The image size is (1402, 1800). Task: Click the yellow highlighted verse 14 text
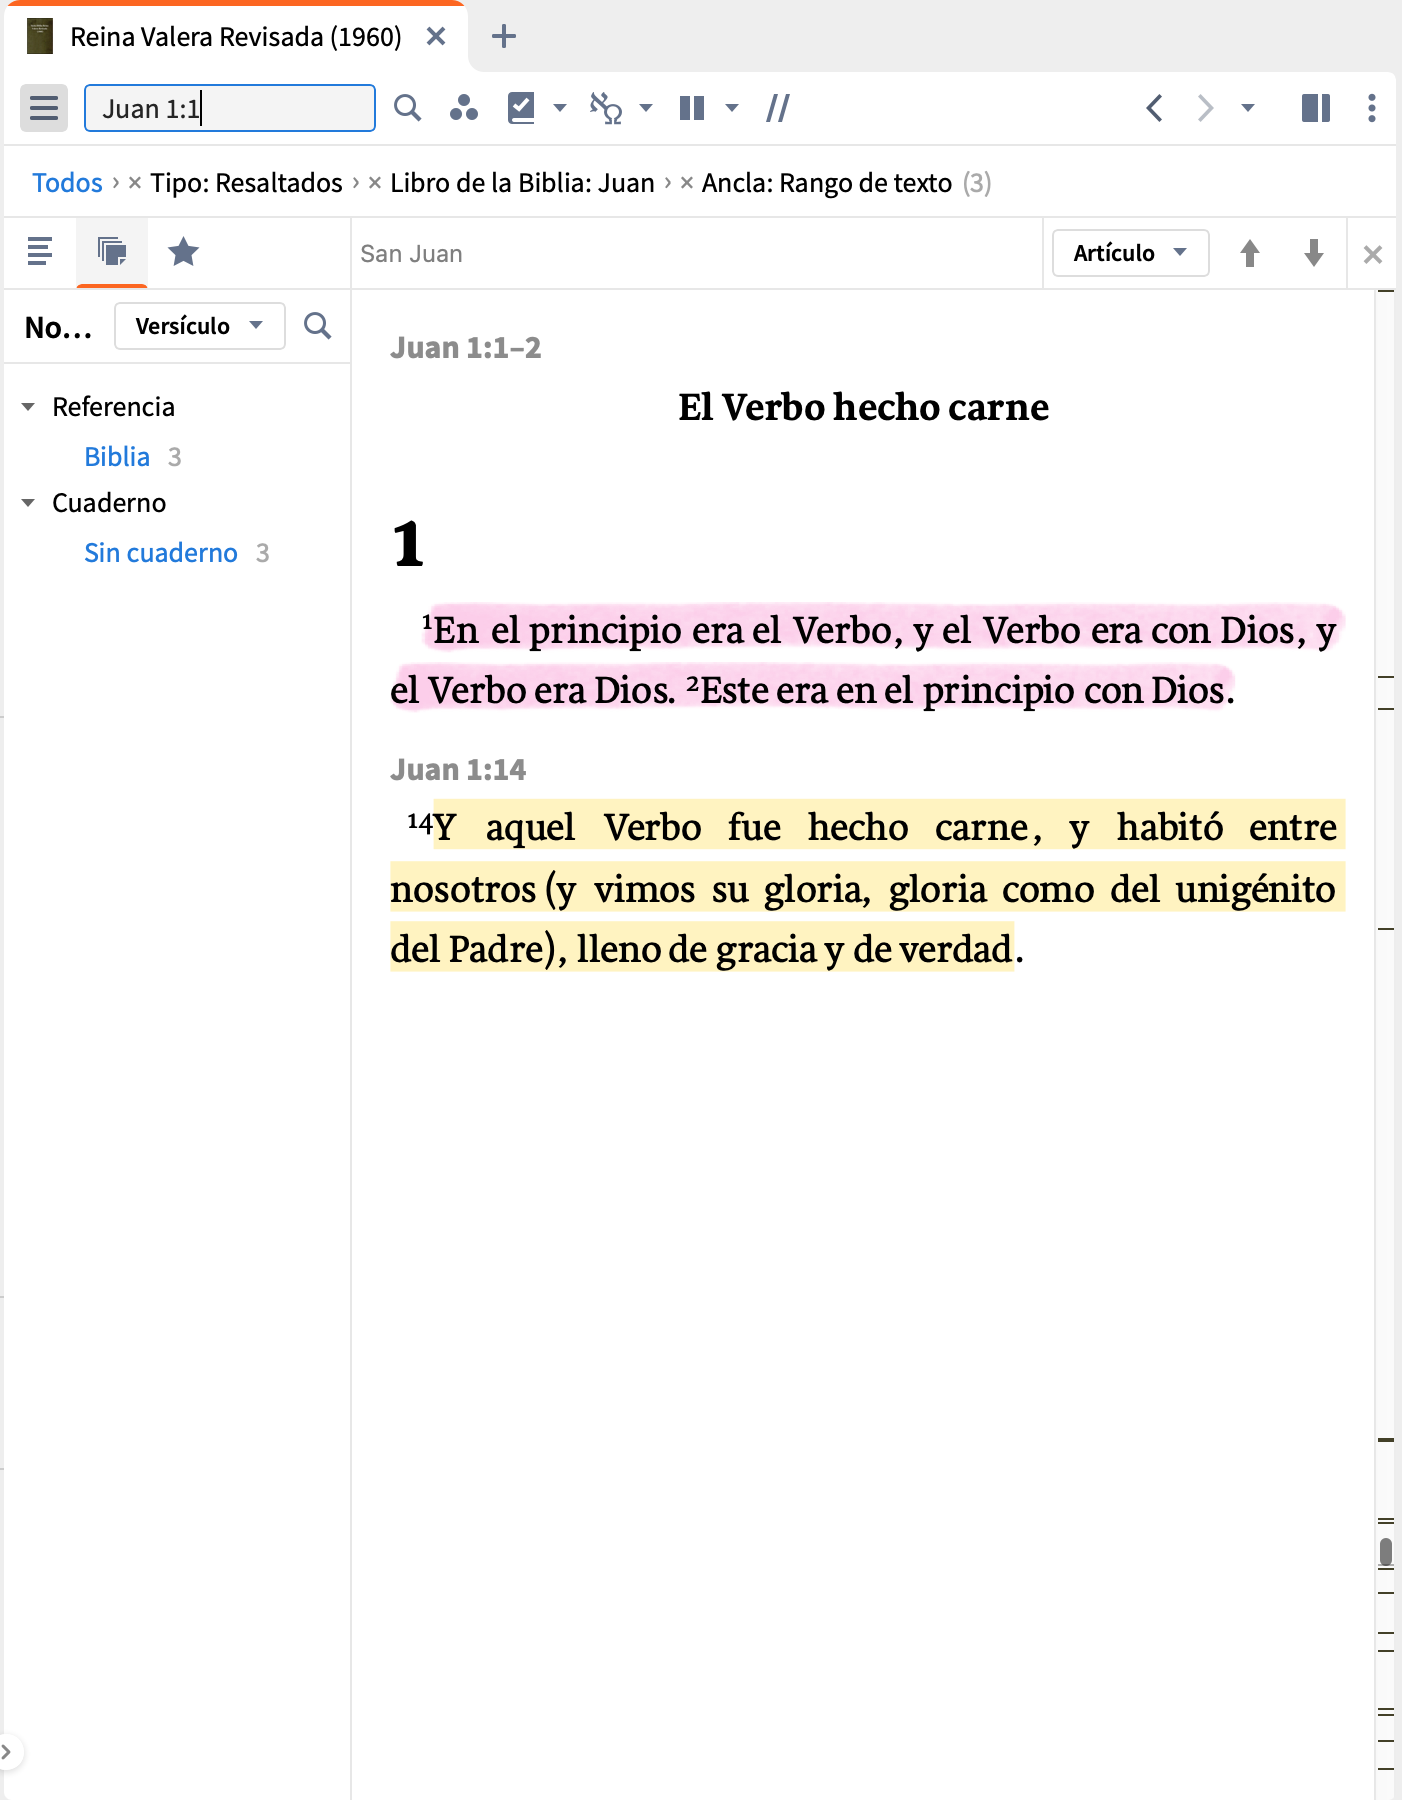[865, 888]
